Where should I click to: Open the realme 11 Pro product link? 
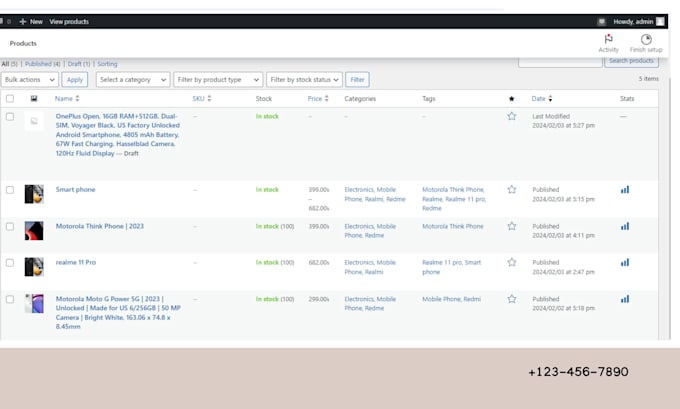(76, 262)
